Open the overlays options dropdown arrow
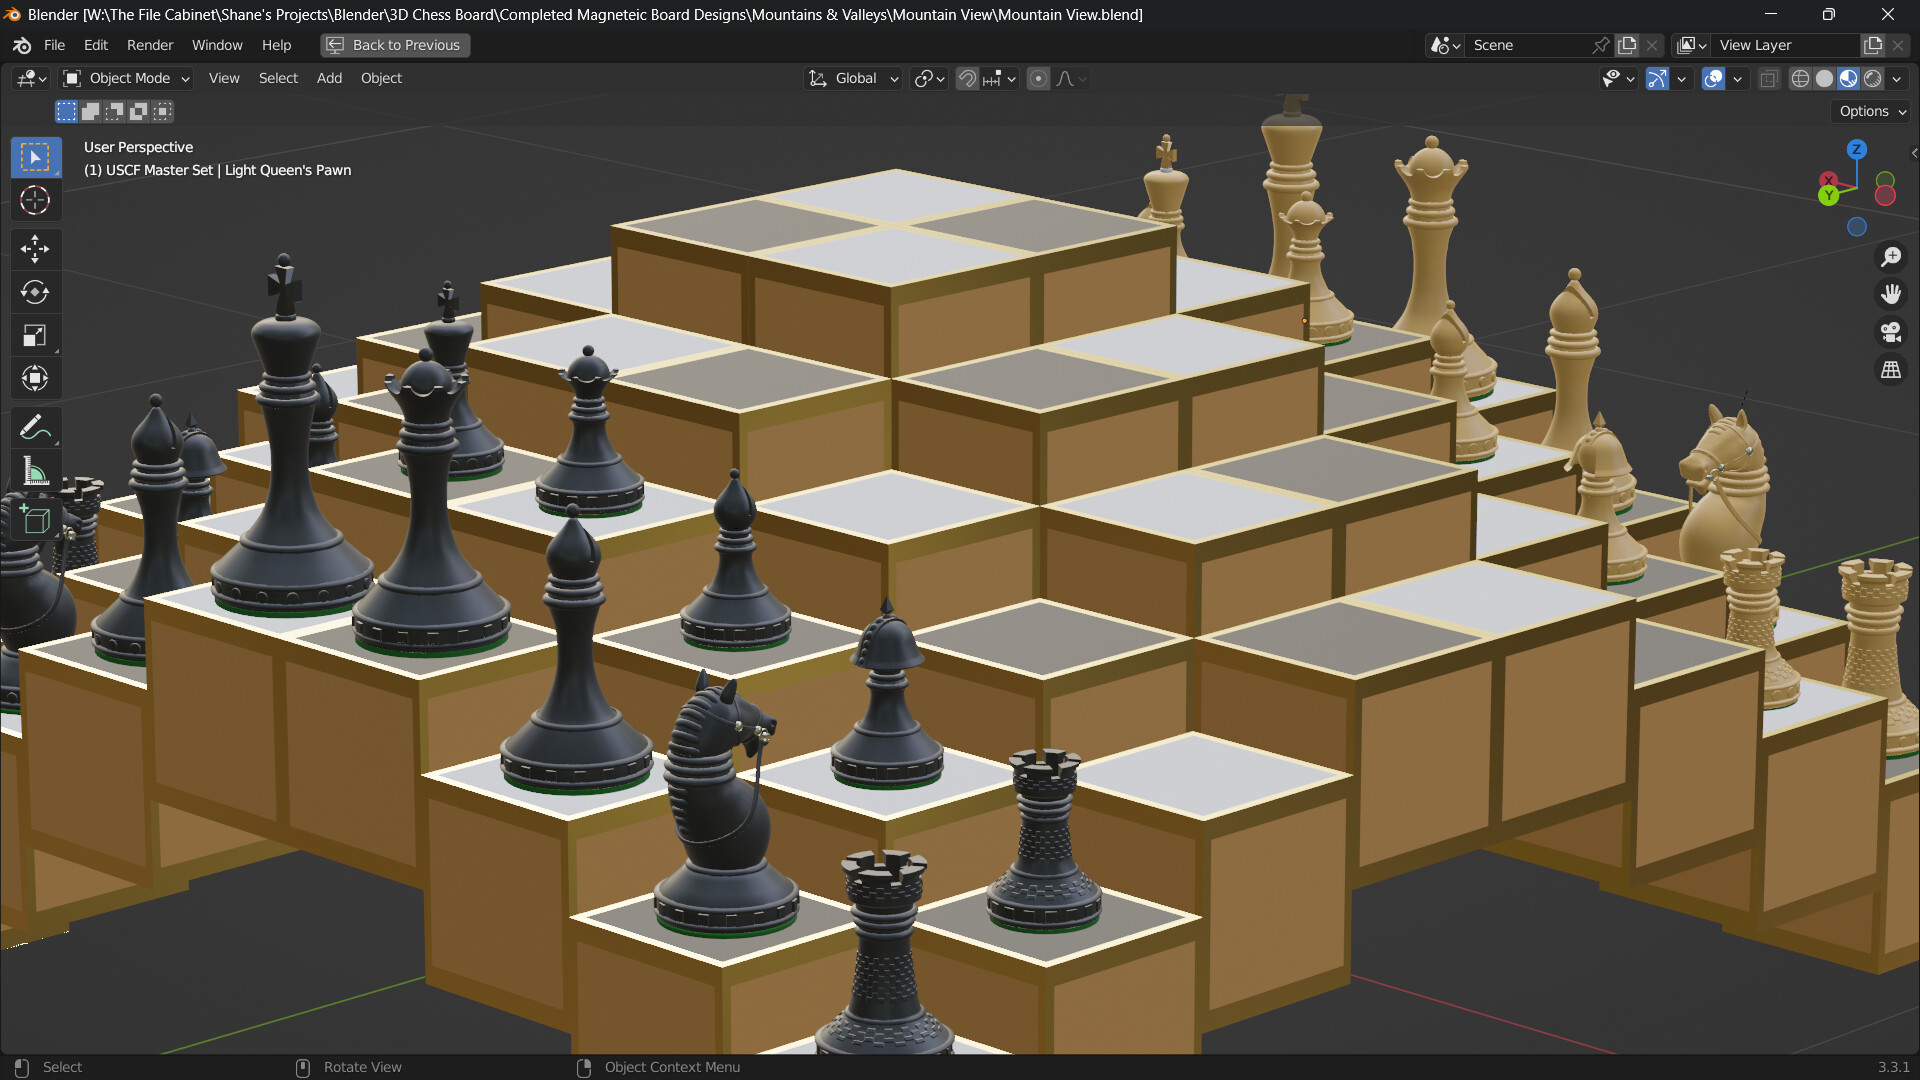1920x1080 pixels. click(1737, 78)
